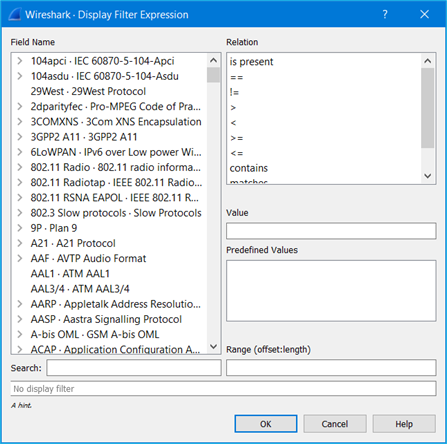Confirm with the OK button

click(x=266, y=424)
